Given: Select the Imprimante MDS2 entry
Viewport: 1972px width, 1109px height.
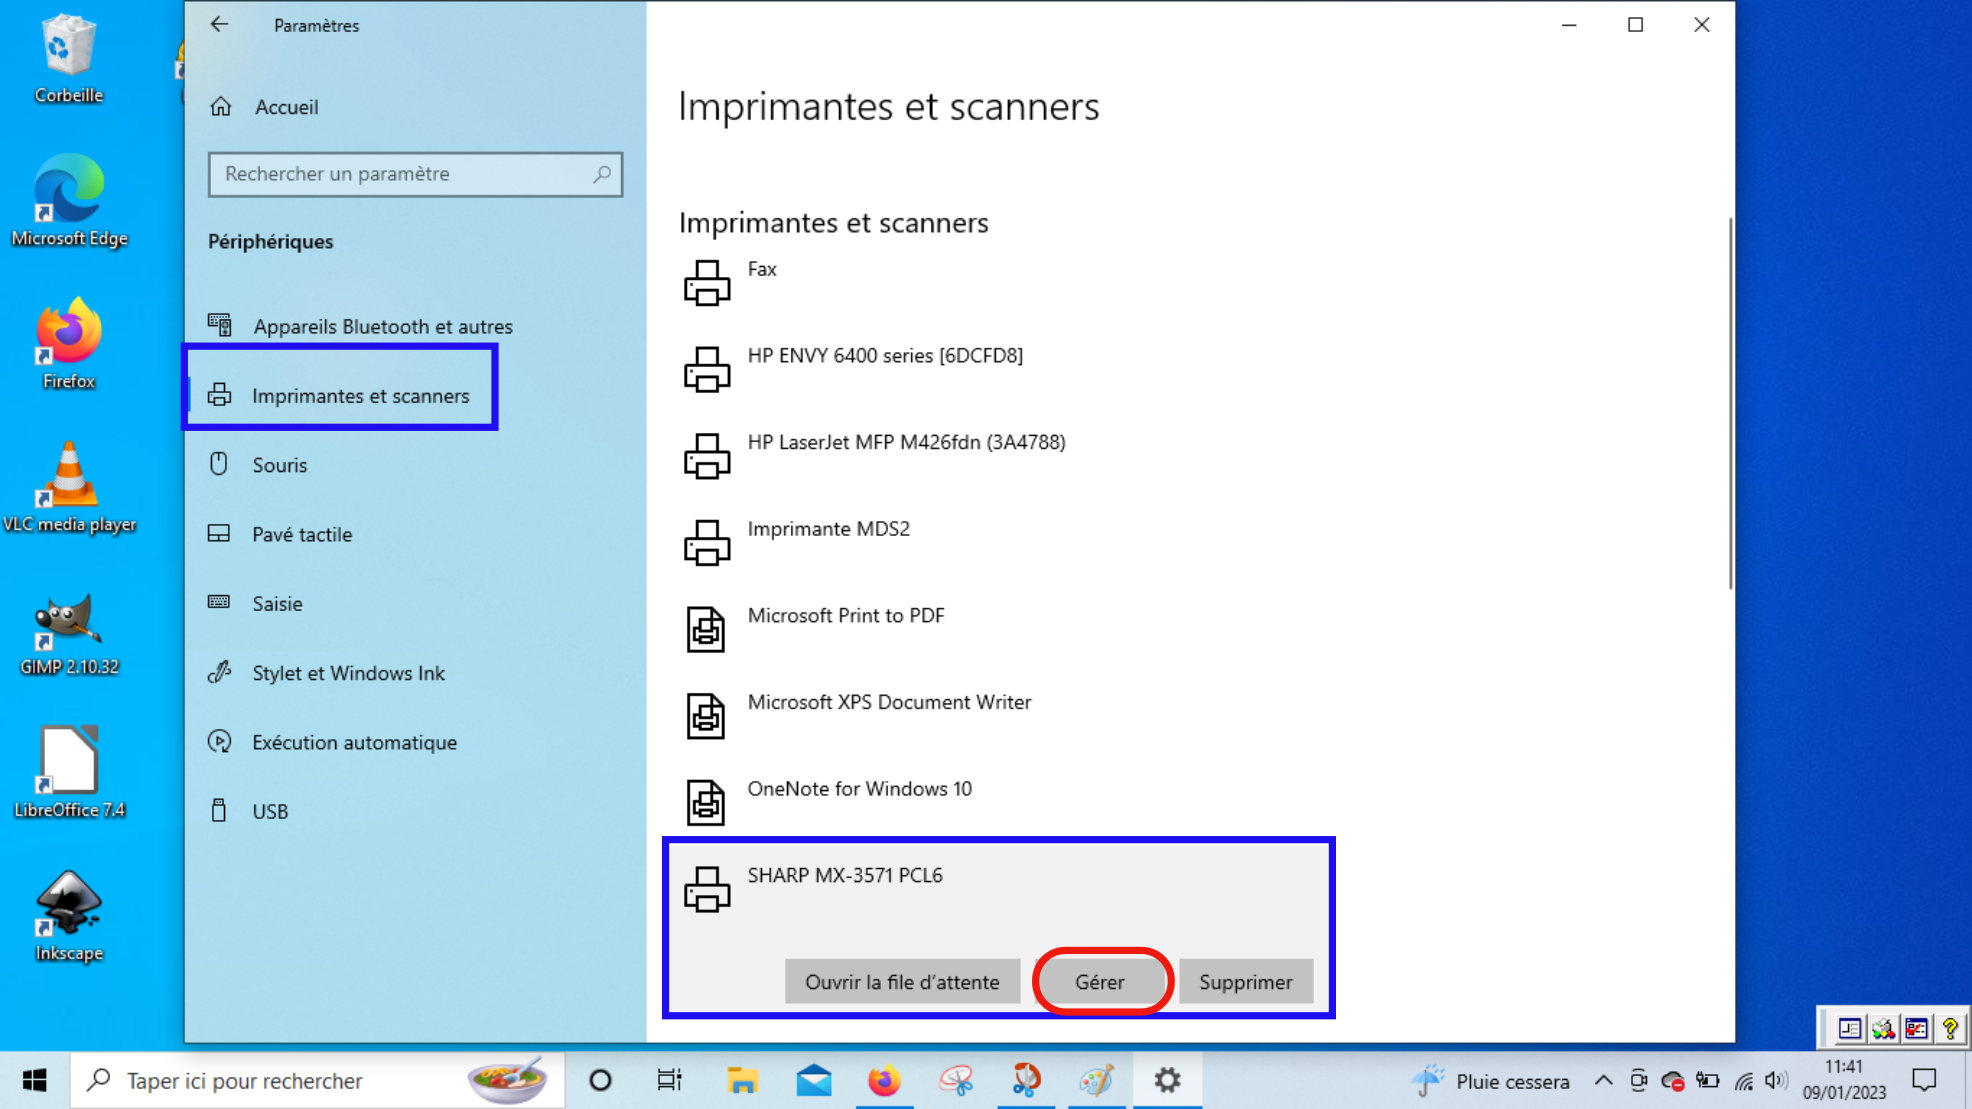Looking at the screenshot, I should tap(1000, 543).
